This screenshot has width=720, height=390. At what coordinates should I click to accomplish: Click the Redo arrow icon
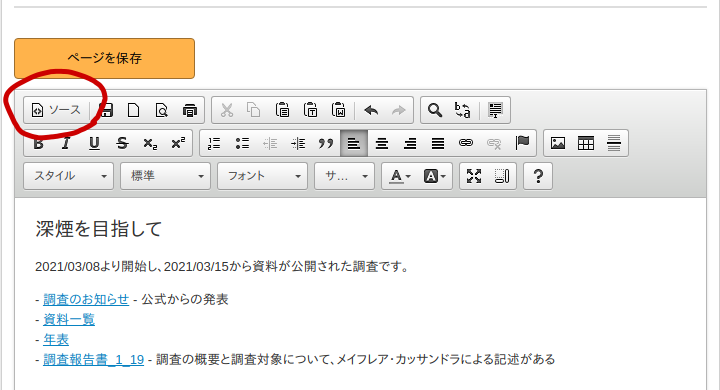399,110
